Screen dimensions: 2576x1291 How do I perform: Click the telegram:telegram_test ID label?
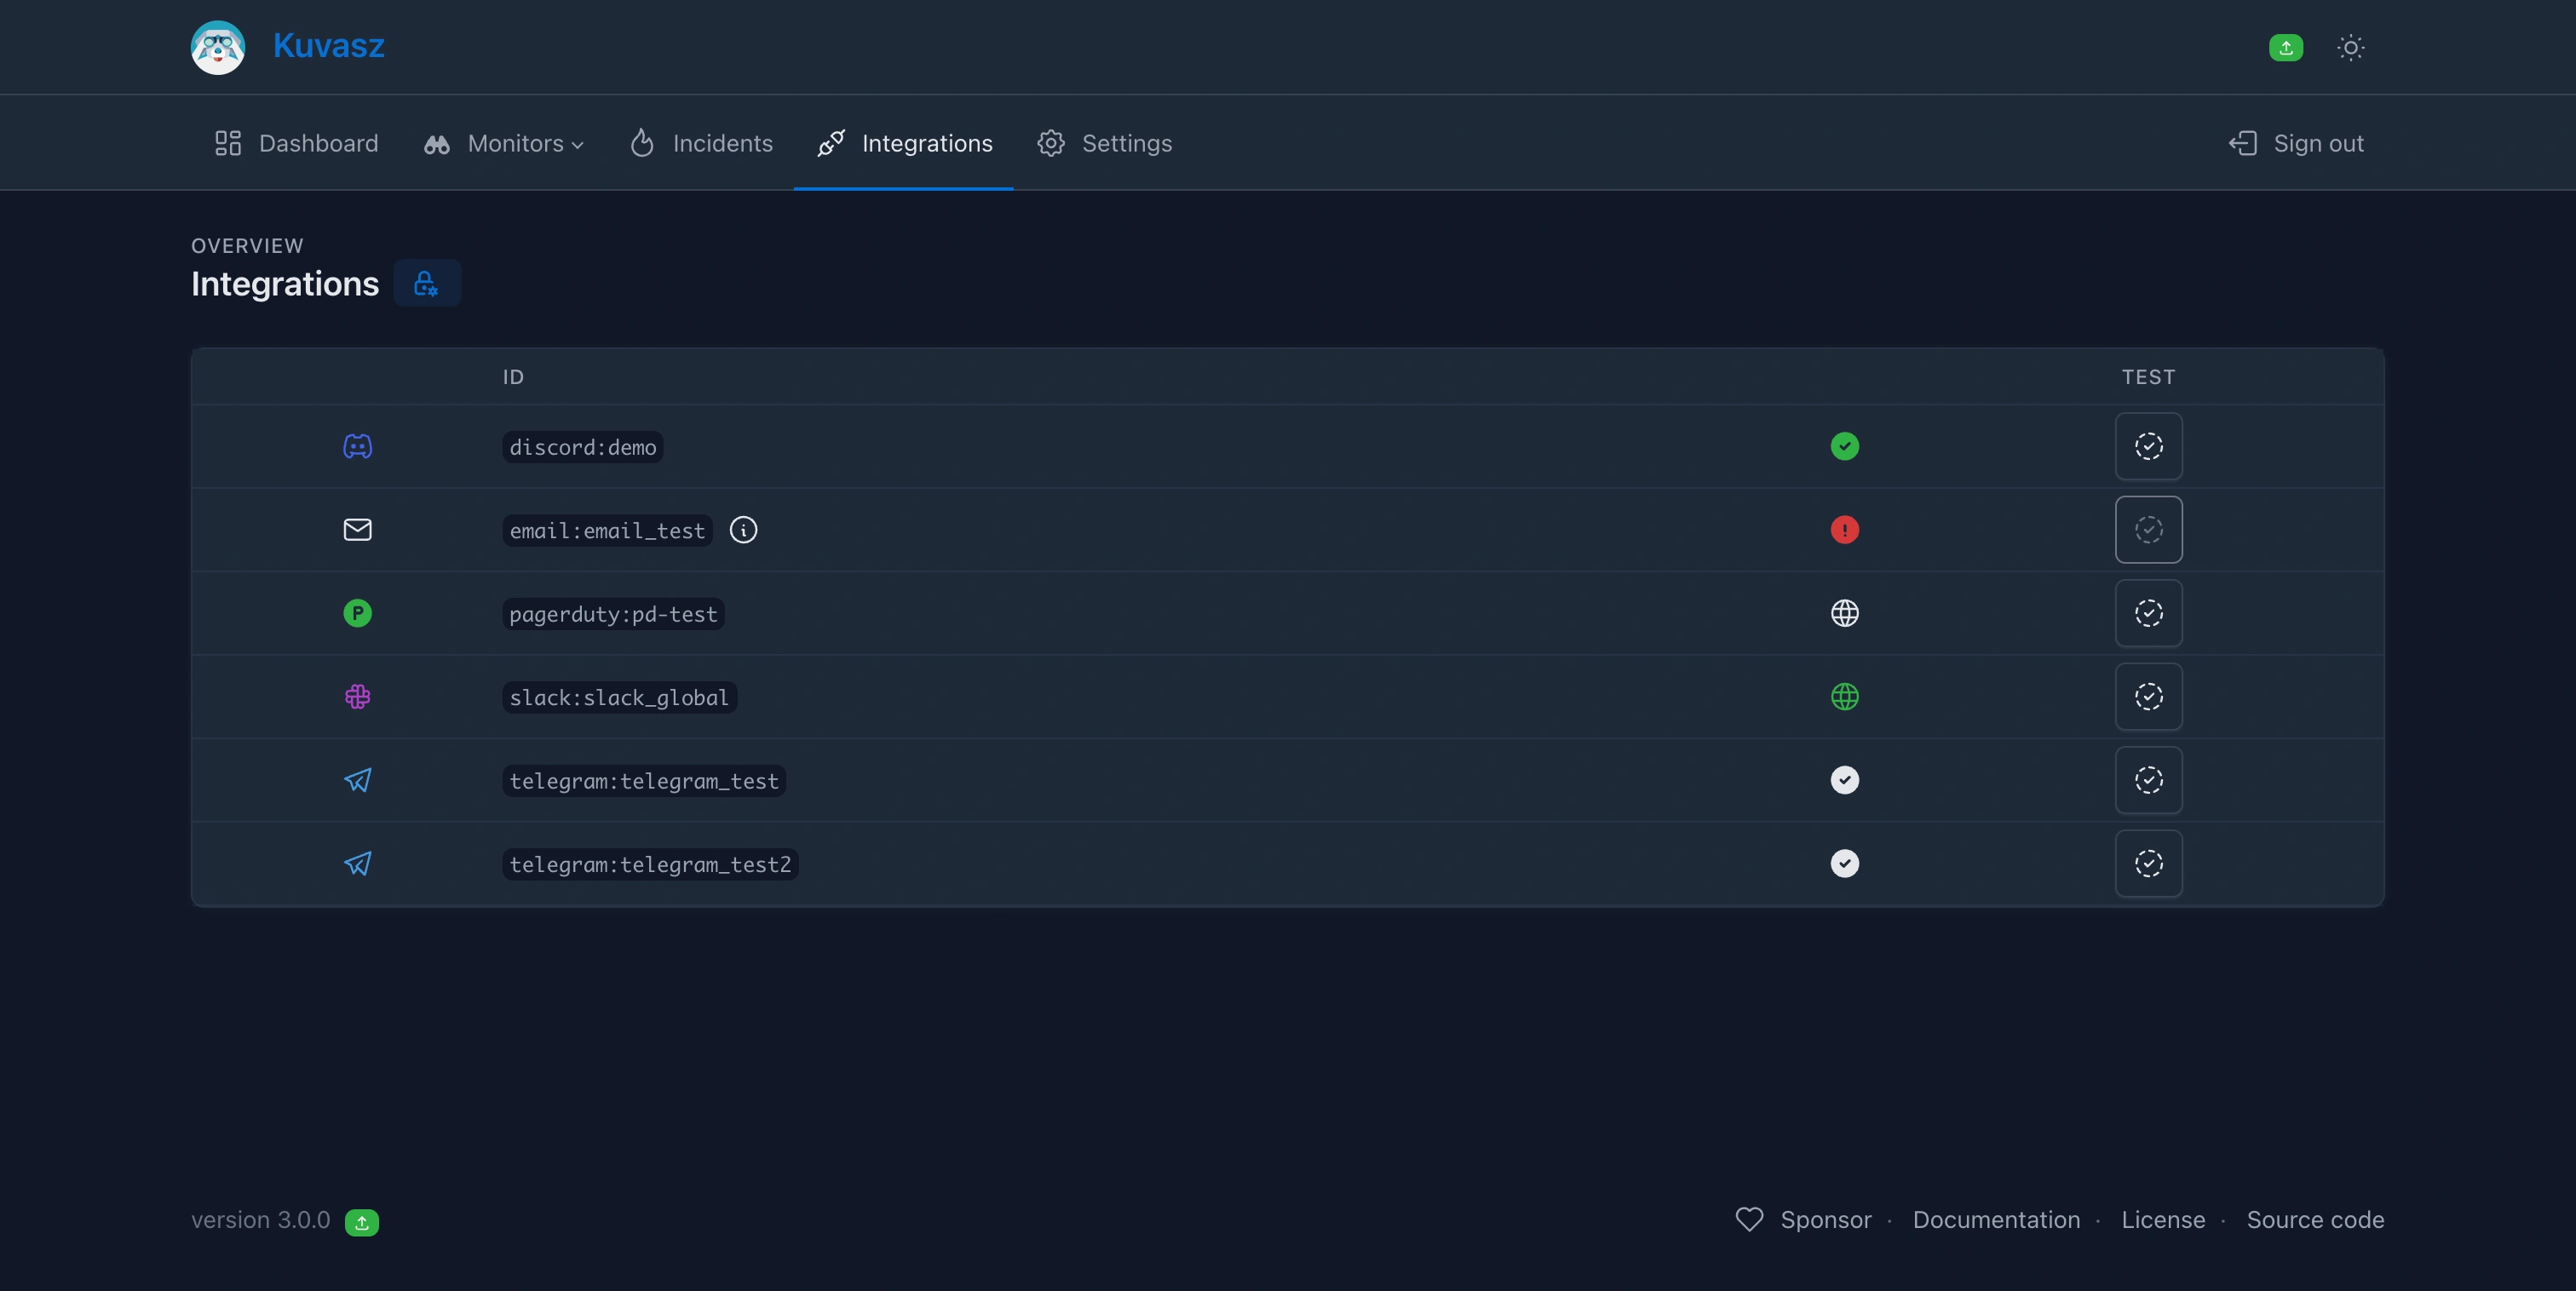[643, 781]
